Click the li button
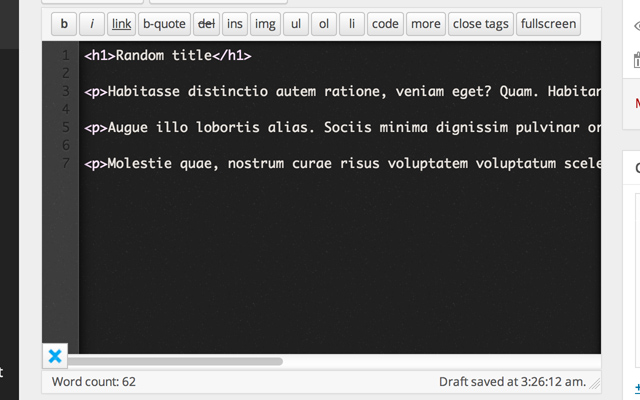The image size is (640, 400). point(352,24)
